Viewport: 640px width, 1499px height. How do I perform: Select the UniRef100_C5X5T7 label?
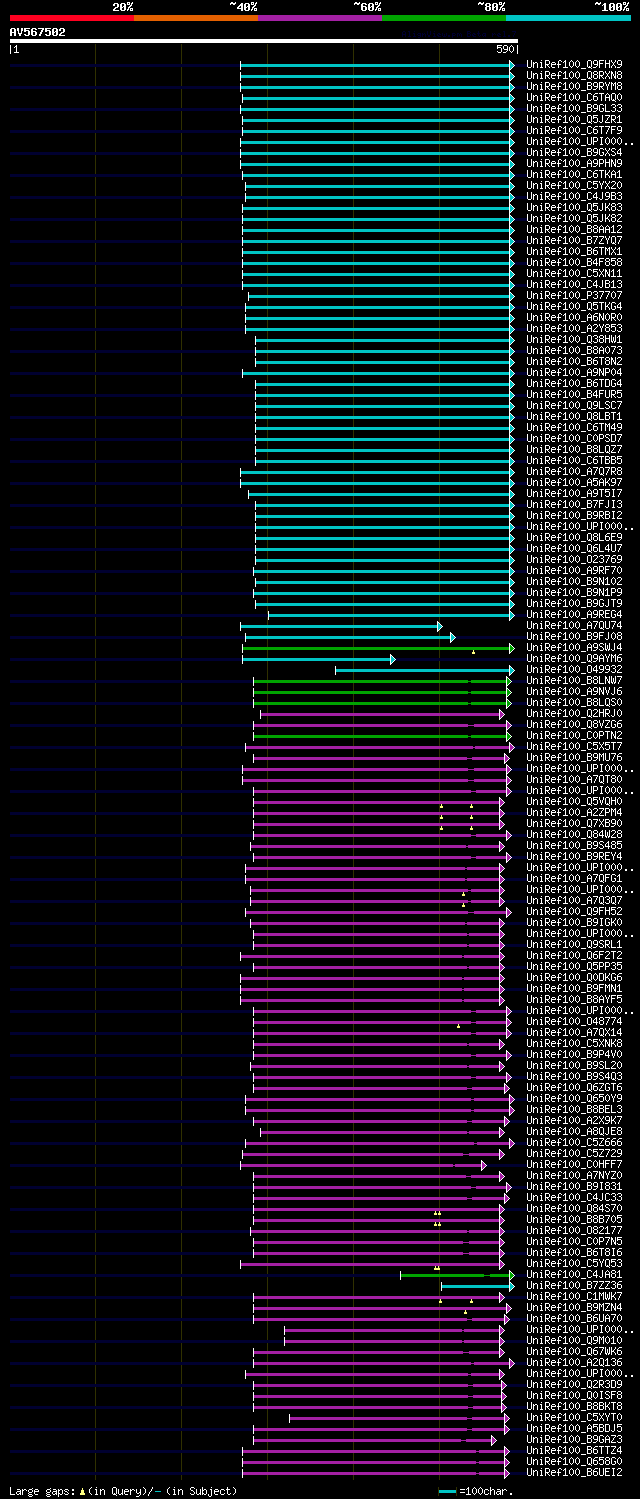tap(574, 746)
